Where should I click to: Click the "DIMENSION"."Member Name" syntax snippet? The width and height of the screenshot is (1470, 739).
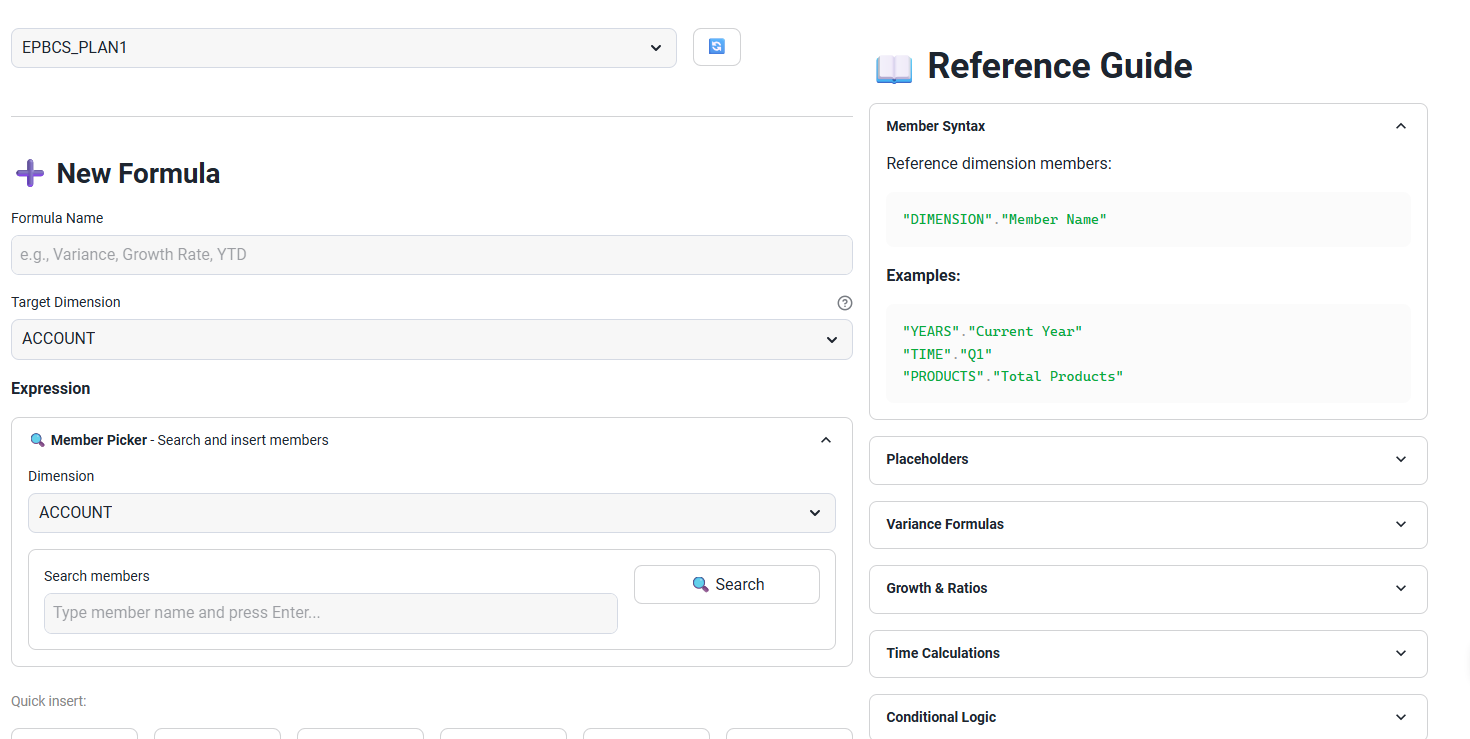click(1004, 219)
